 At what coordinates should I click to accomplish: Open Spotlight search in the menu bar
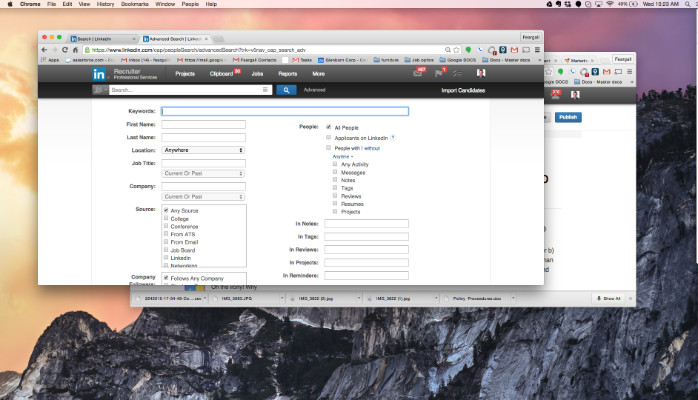click(x=687, y=4)
